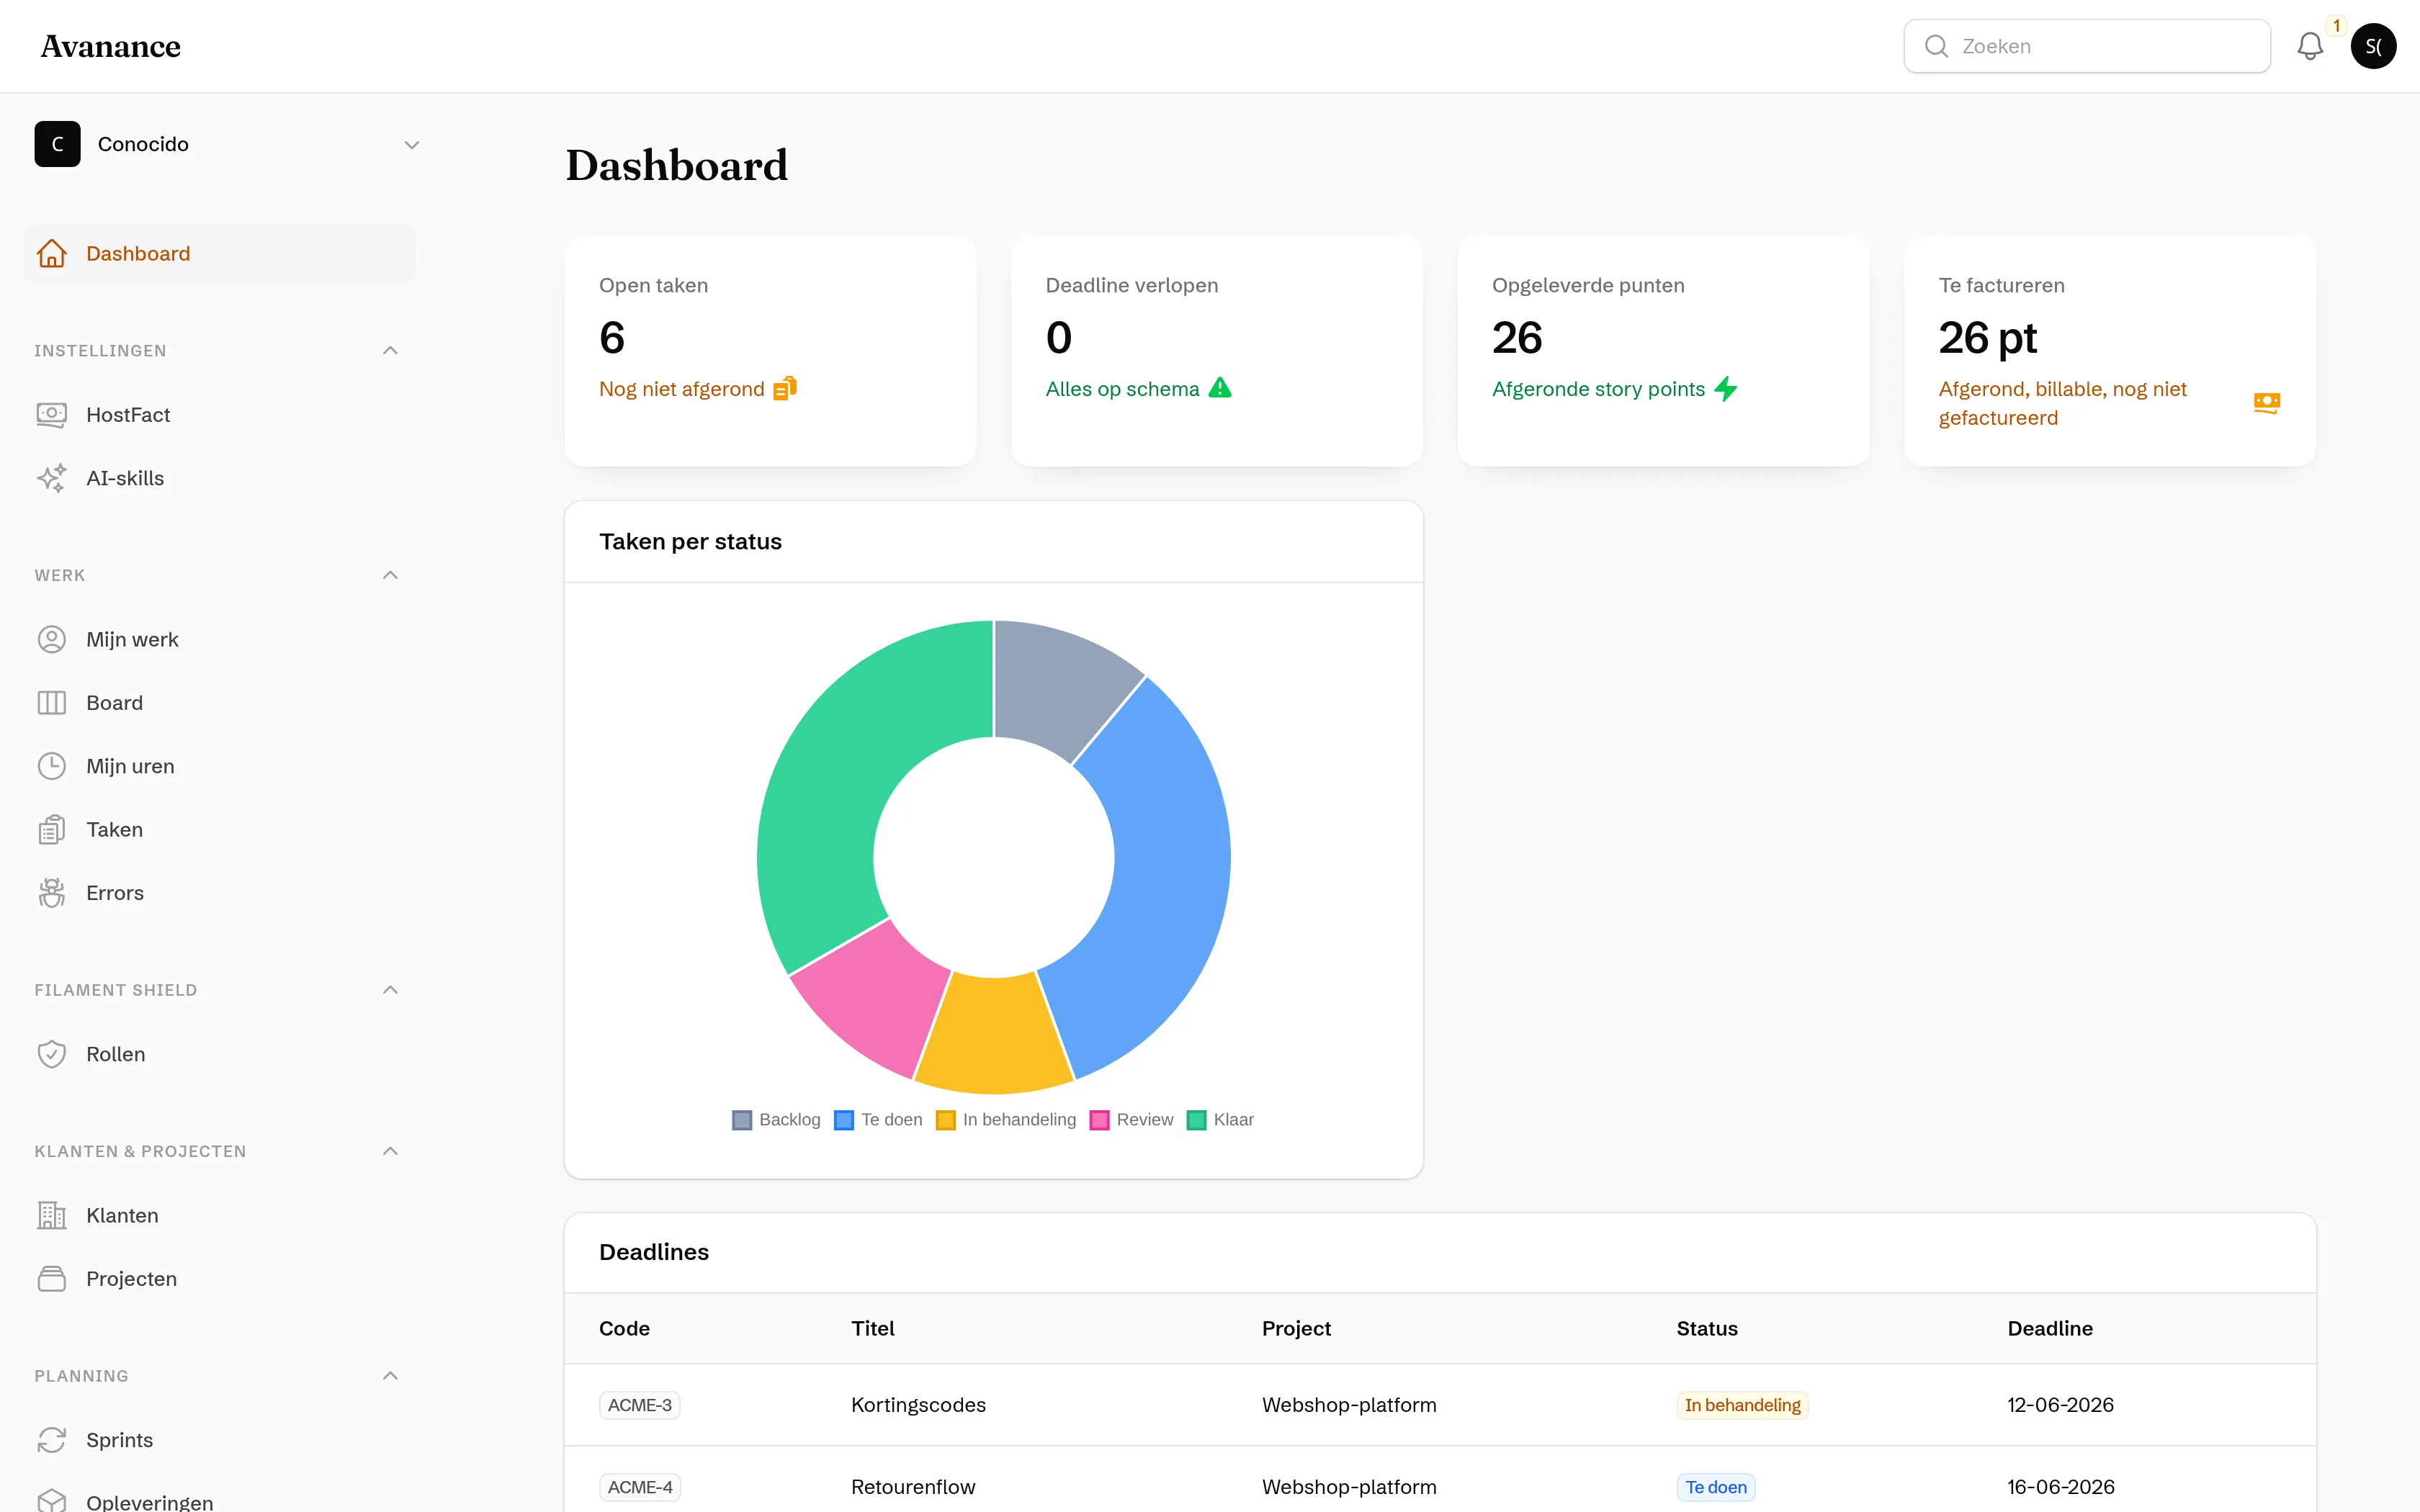Click the 12-06-2026 deadline cell
Image resolution: width=2420 pixels, height=1512 pixels.
pos(2060,1405)
